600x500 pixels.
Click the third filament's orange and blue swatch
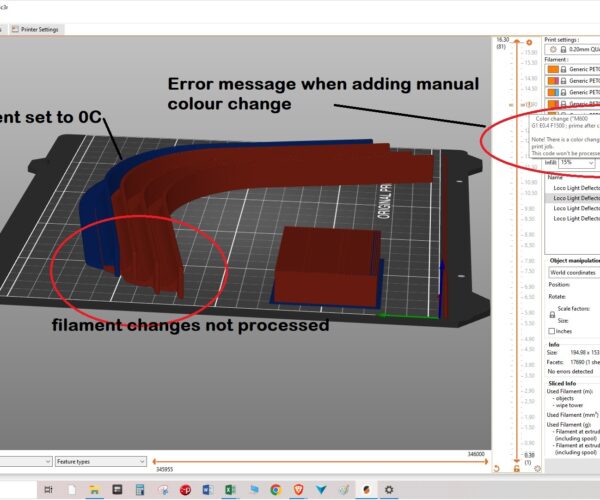point(553,92)
